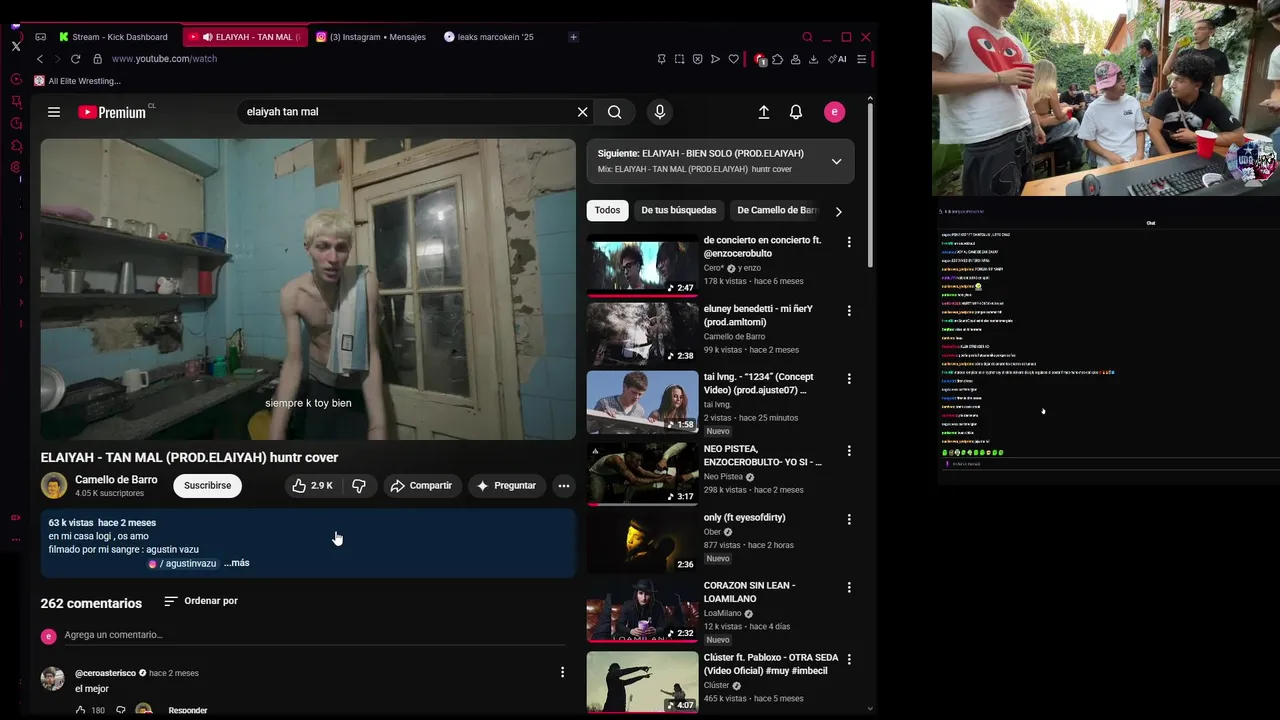Open the account avatar menu
Image resolution: width=1280 pixels, height=720 pixels.
click(834, 112)
